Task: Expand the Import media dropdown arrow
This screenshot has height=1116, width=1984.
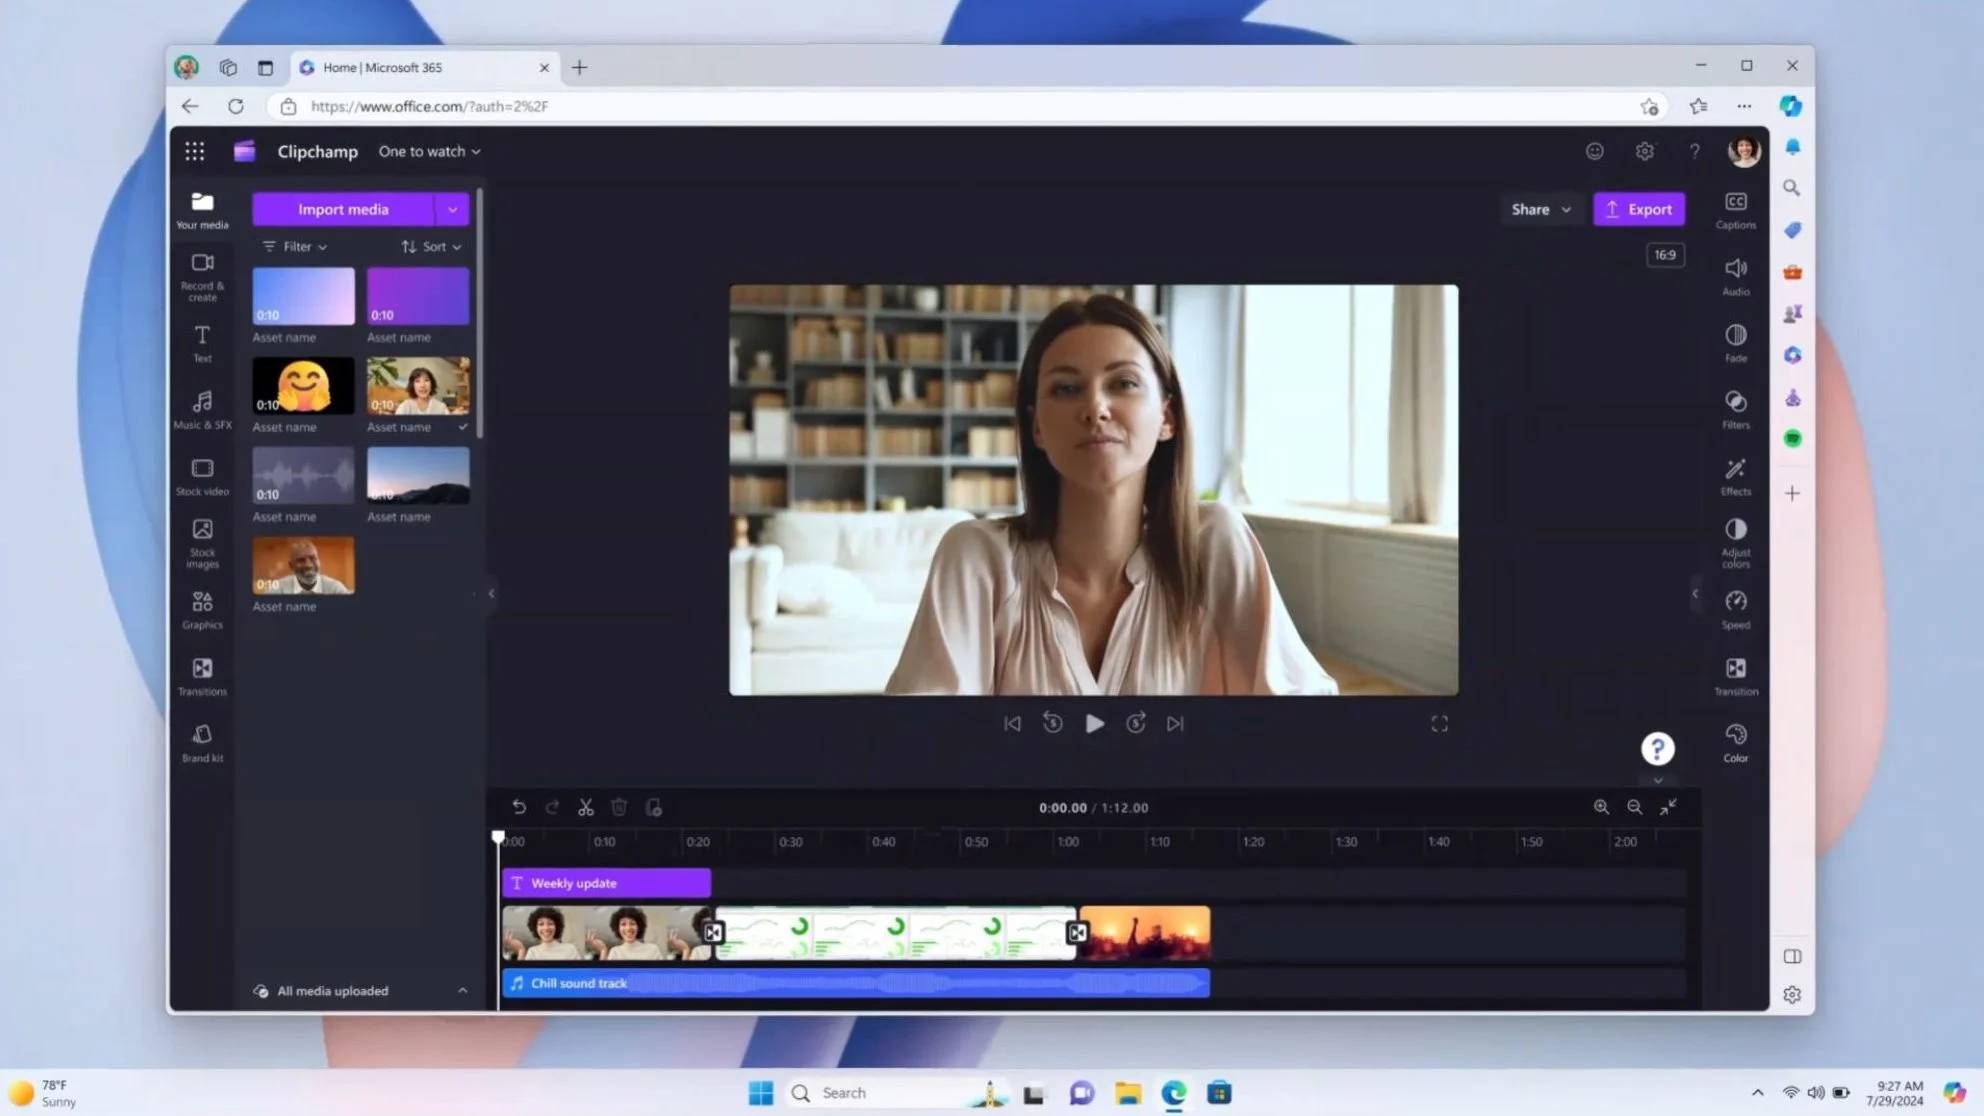Action: pyautogui.click(x=452, y=209)
